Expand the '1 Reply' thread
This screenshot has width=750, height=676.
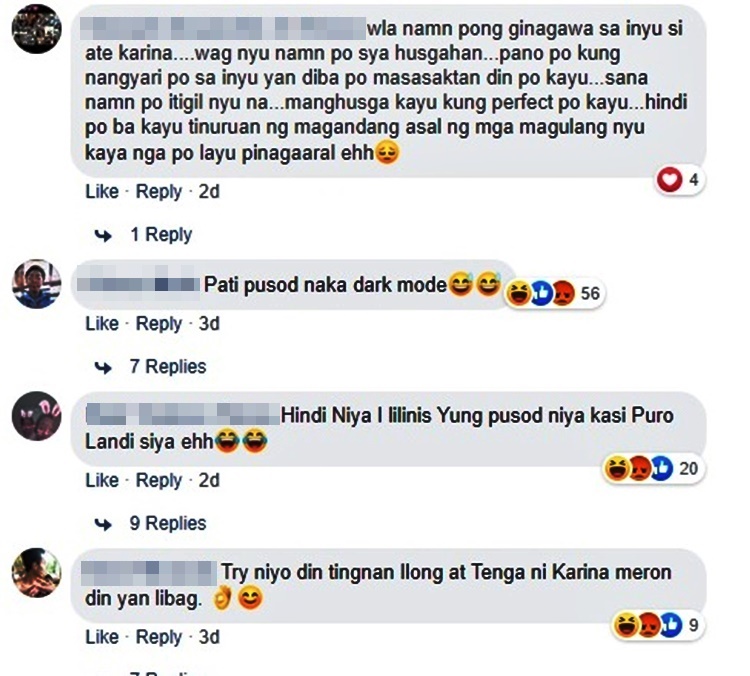[161, 235]
